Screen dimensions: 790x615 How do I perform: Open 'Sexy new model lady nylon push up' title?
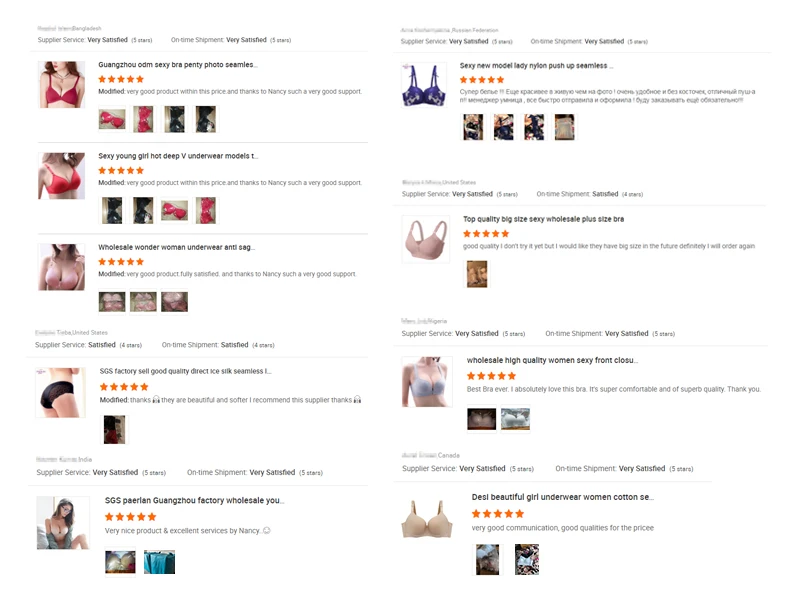536,65
